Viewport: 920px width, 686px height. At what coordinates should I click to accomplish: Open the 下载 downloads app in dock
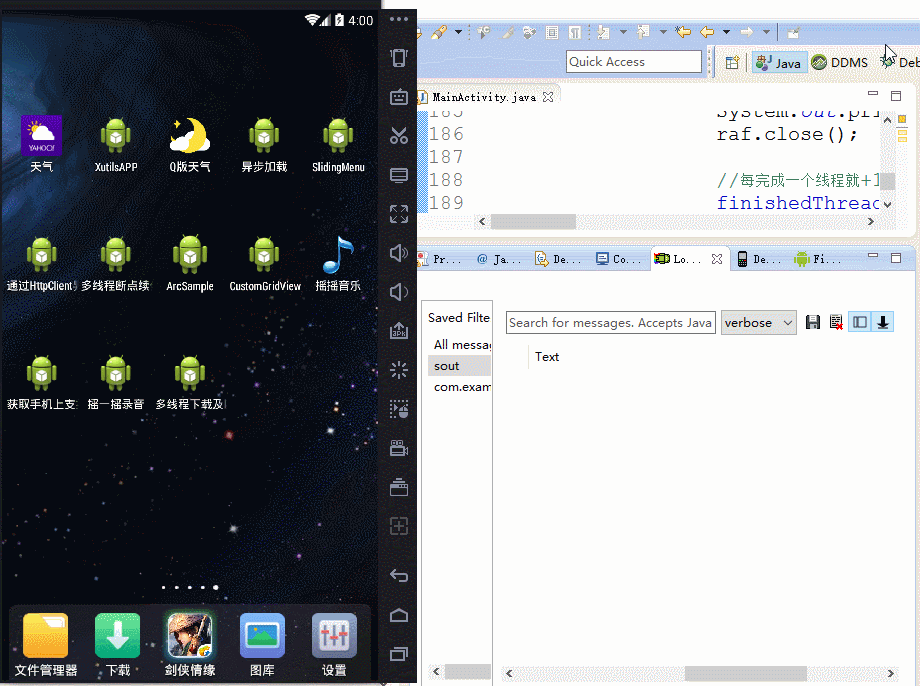tap(117, 644)
